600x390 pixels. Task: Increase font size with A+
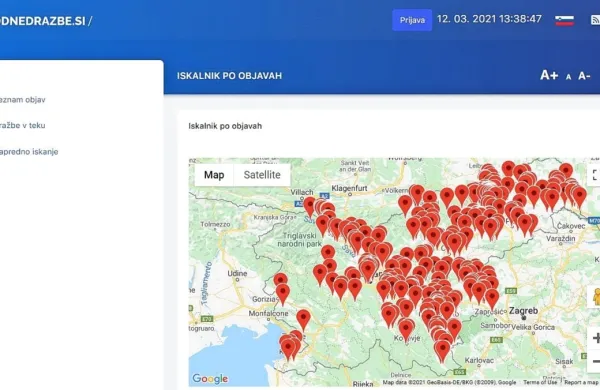pos(549,75)
